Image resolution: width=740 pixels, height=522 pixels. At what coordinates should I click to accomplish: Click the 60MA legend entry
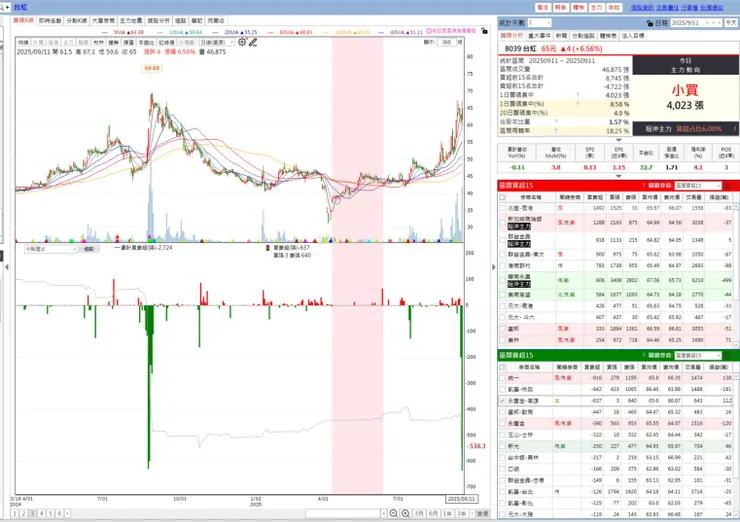pos(290,32)
